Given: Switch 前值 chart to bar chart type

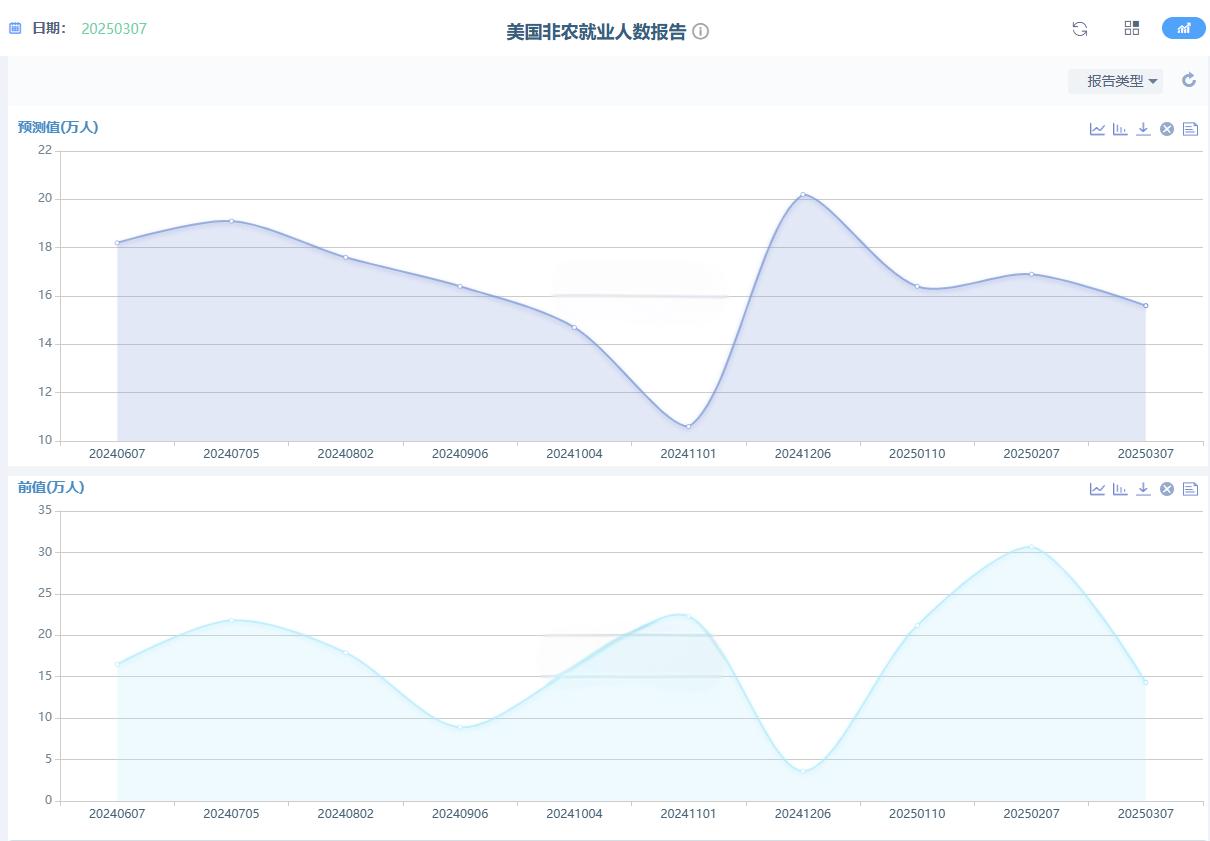Looking at the screenshot, I should click(1120, 489).
